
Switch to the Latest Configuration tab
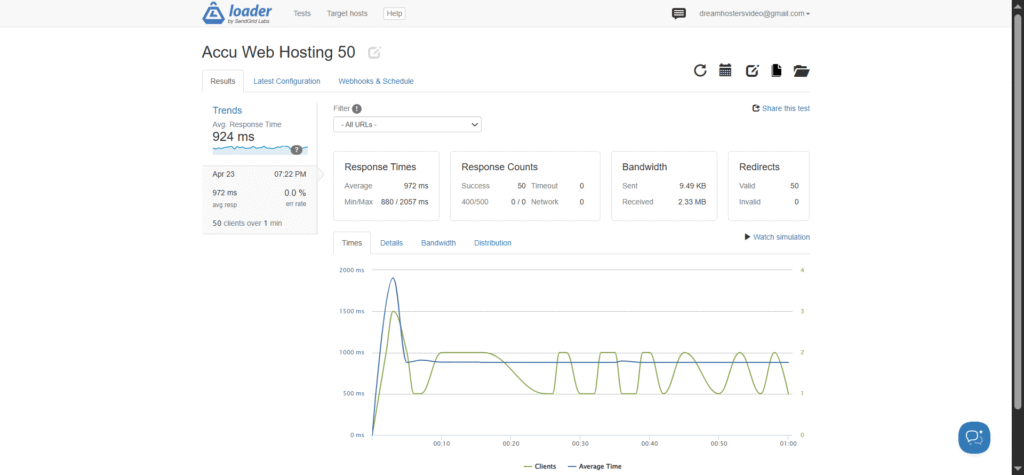coord(287,81)
